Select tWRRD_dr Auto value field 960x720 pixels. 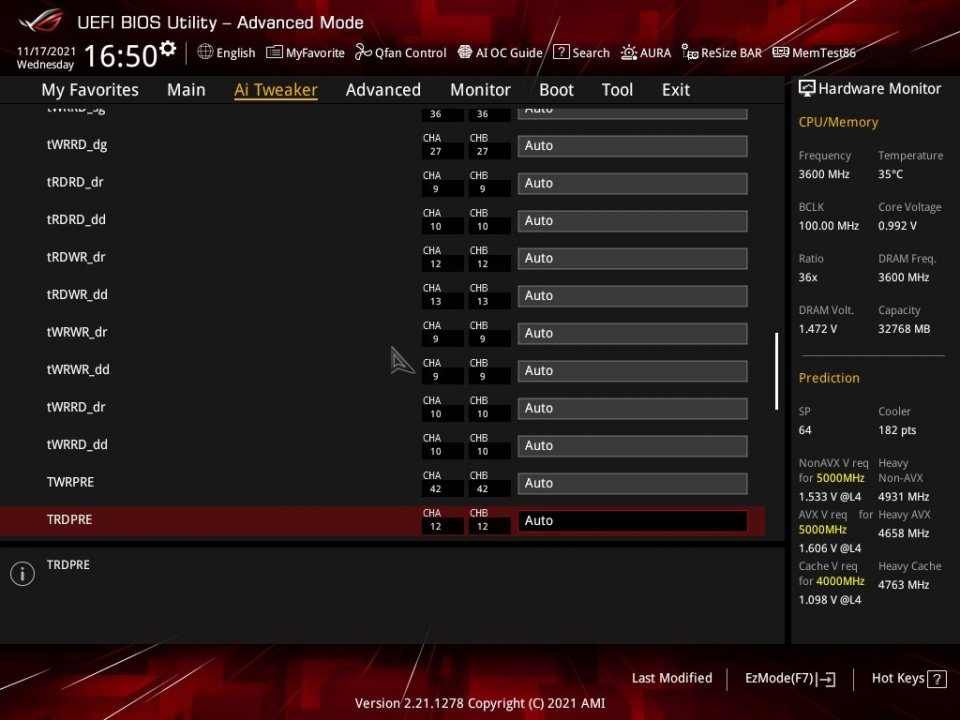click(x=632, y=408)
